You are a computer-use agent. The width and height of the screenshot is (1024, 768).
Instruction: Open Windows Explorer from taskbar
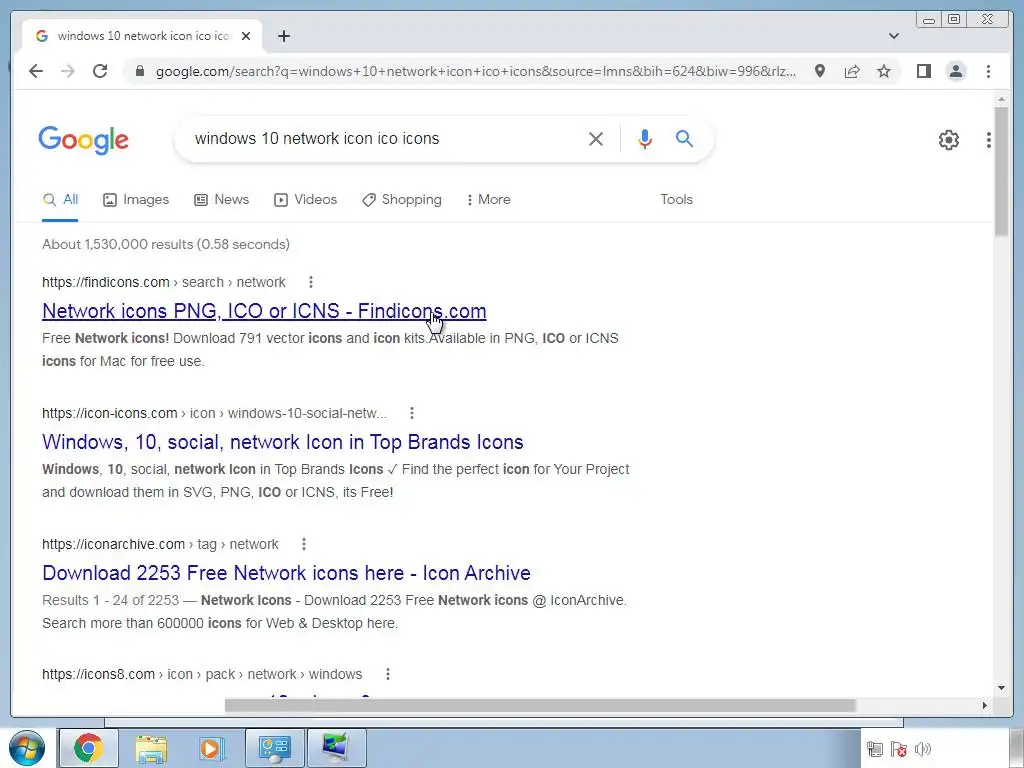click(151, 748)
